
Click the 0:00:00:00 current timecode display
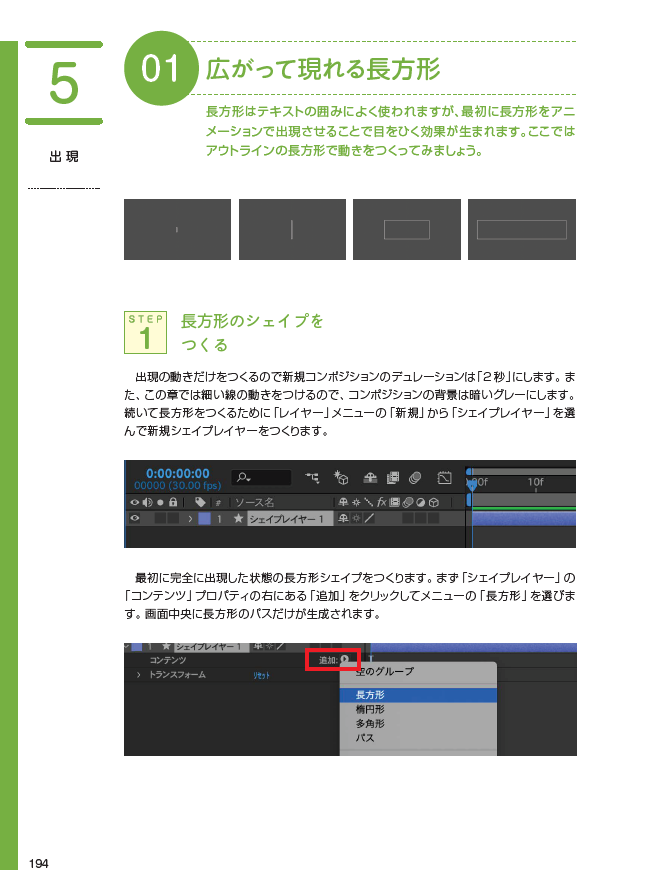178,473
